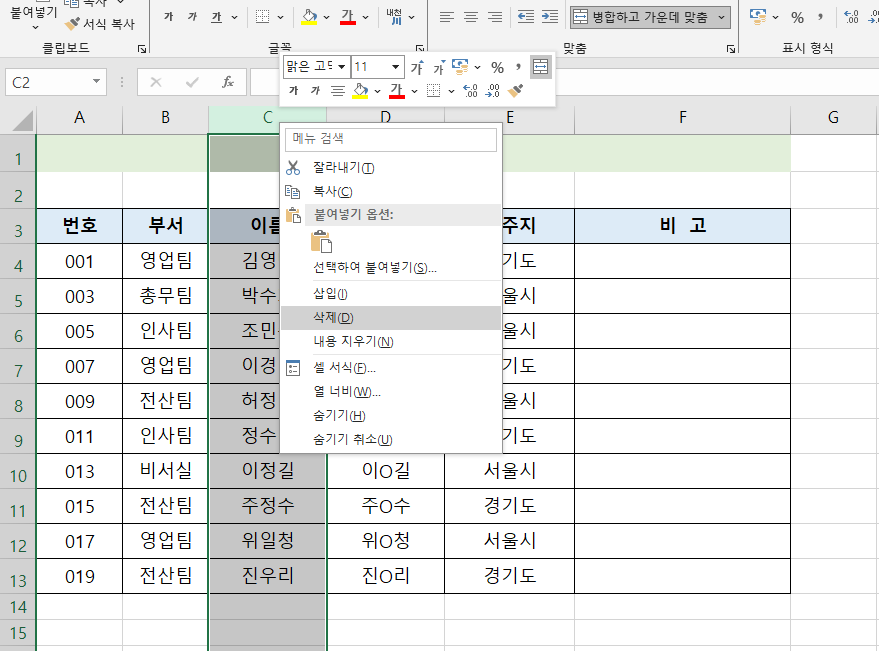Click the ribbon decrease indent icon
The image size is (879, 651).
coord(526,17)
